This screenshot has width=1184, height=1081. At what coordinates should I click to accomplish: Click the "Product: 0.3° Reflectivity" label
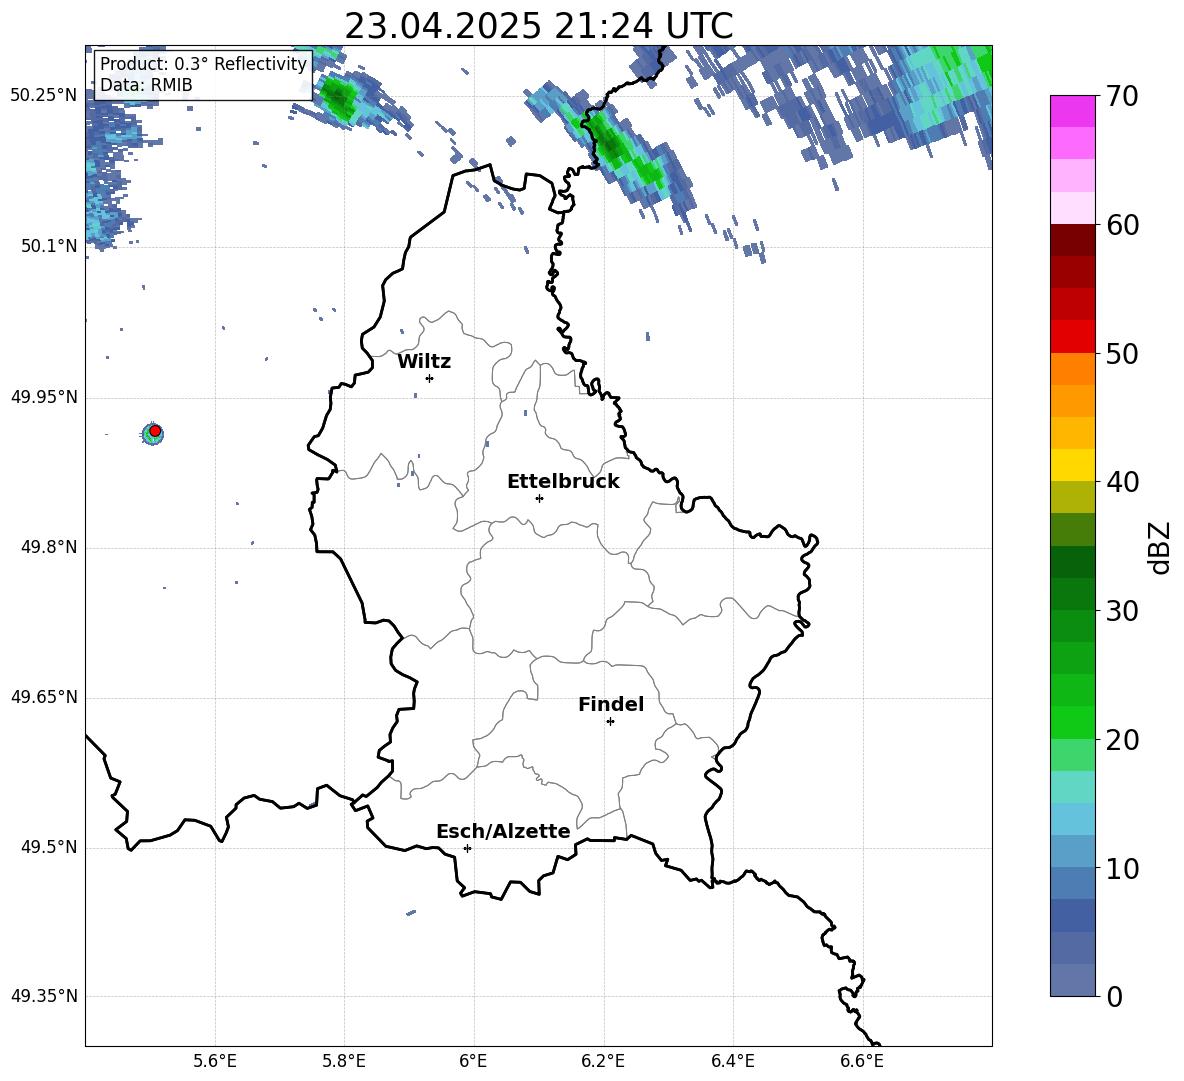pos(203,64)
